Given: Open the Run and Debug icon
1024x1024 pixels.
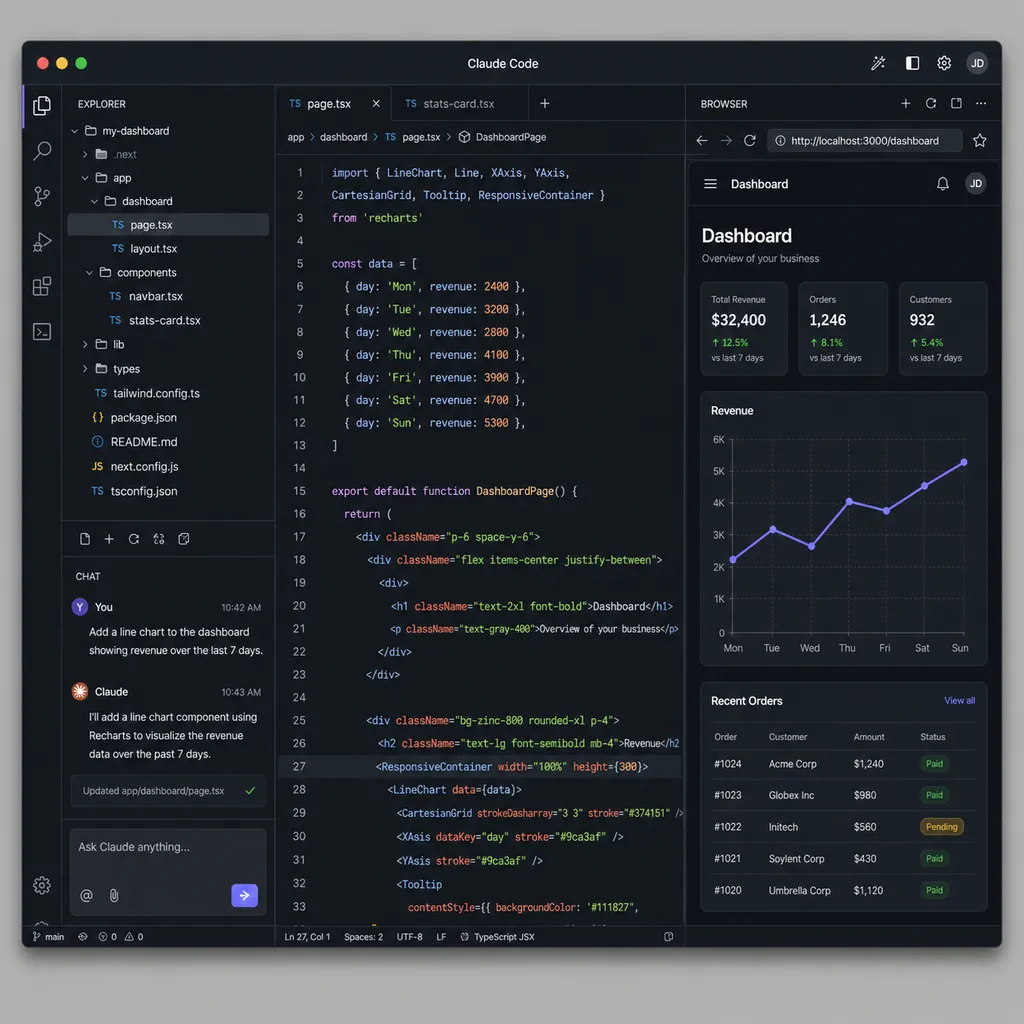Looking at the screenshot, I should coord(42,242).
